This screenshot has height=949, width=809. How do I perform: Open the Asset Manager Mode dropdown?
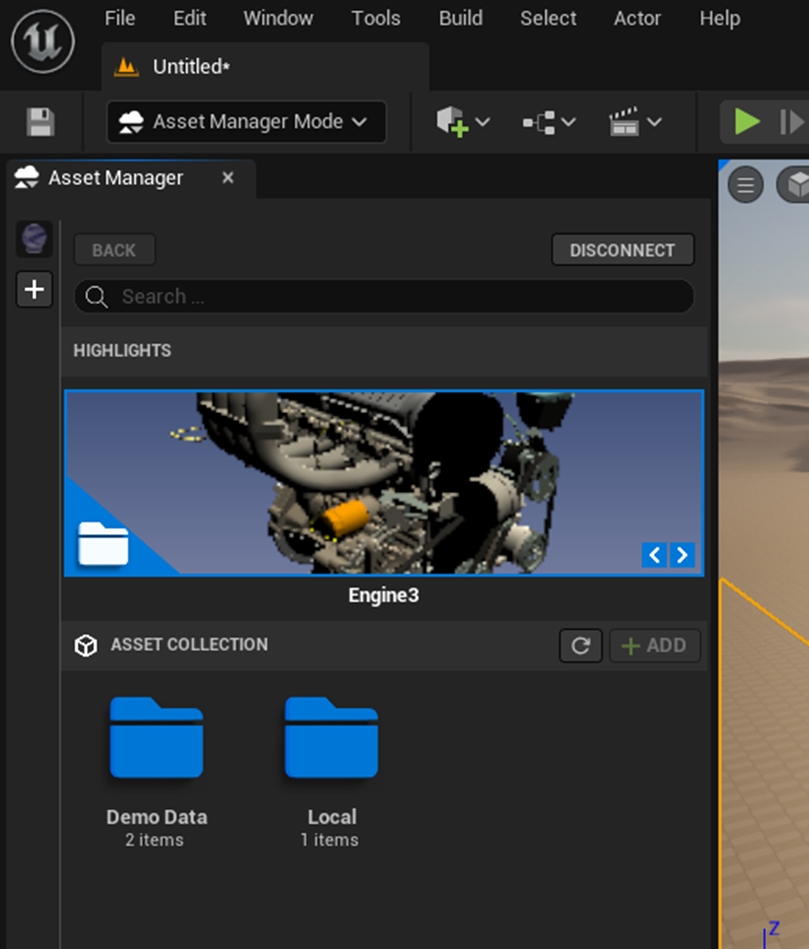pyautogui.click(x=246, y=122)
